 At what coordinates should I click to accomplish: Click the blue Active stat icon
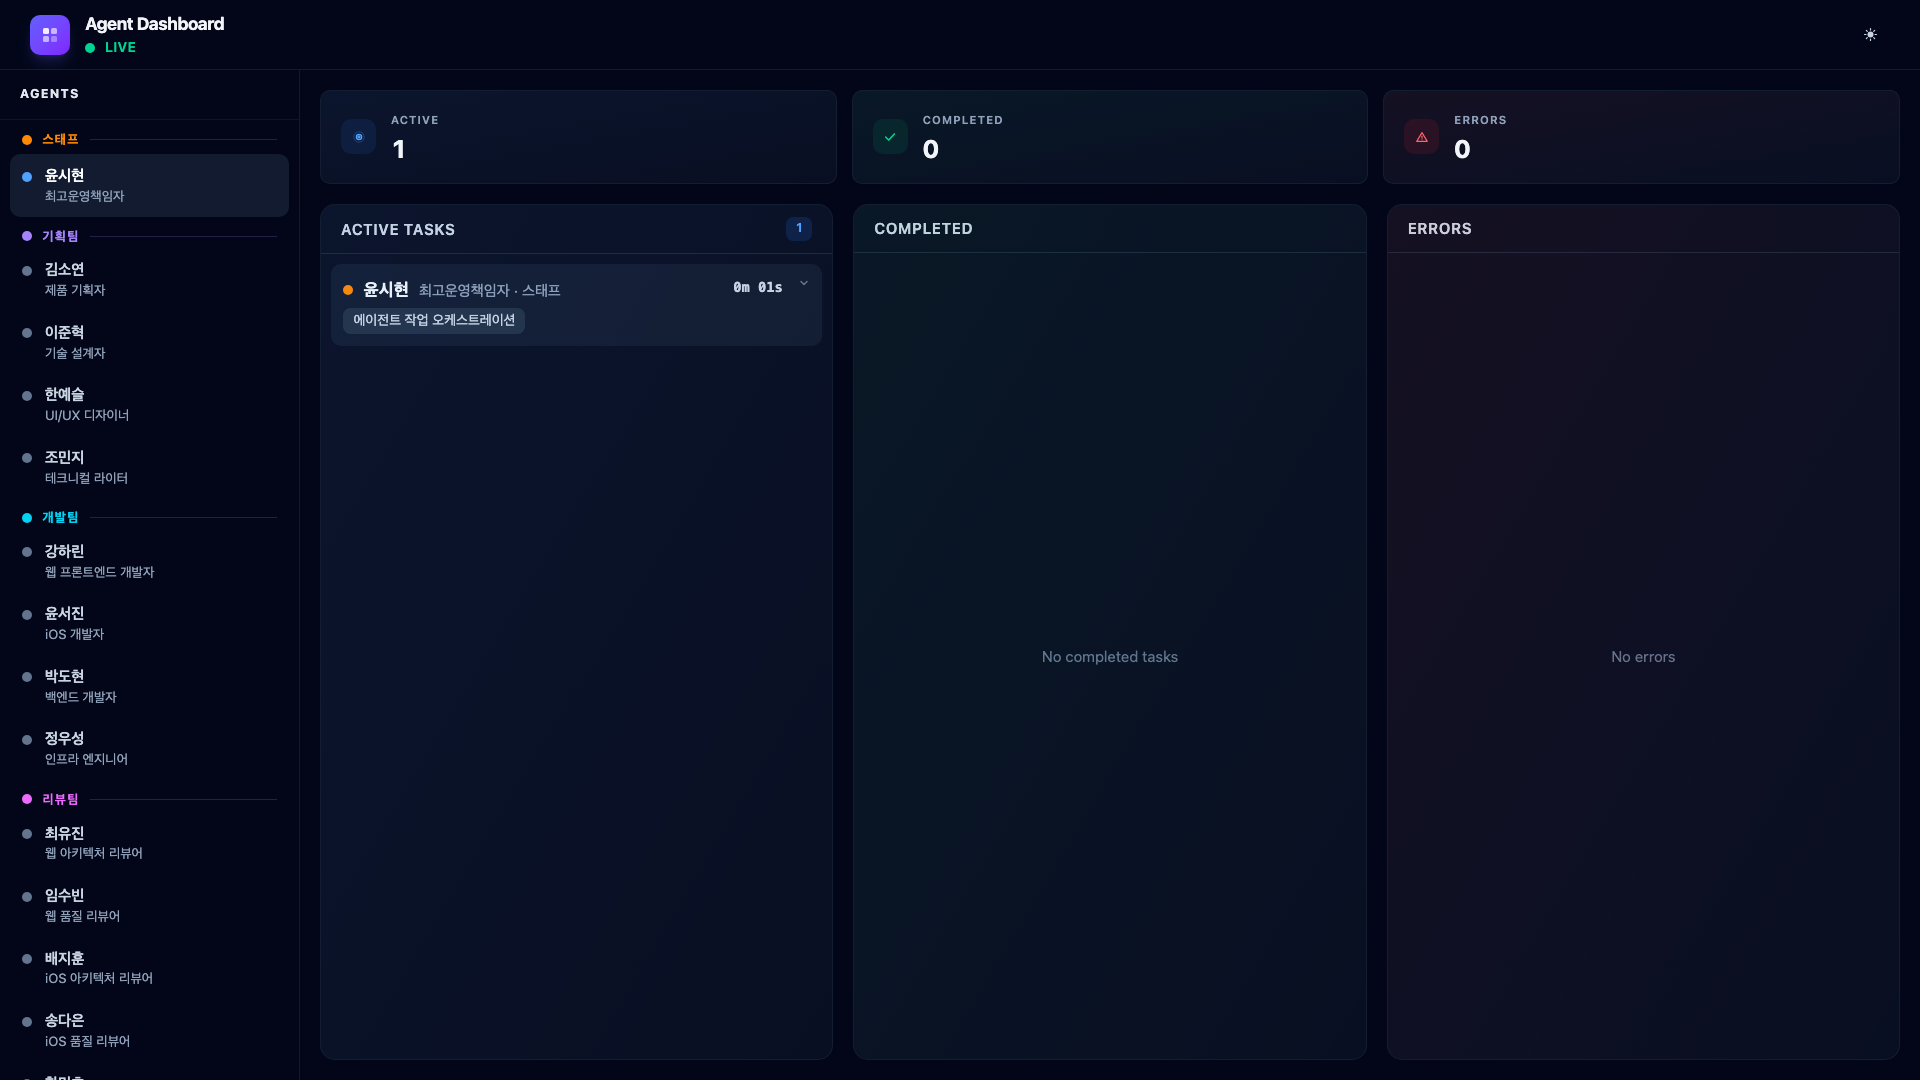[358, 137]
